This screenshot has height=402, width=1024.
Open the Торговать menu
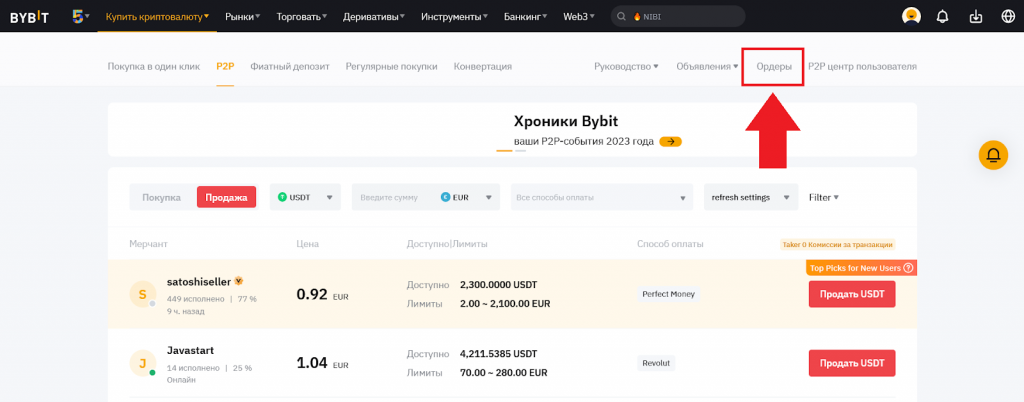pos(302,16)
